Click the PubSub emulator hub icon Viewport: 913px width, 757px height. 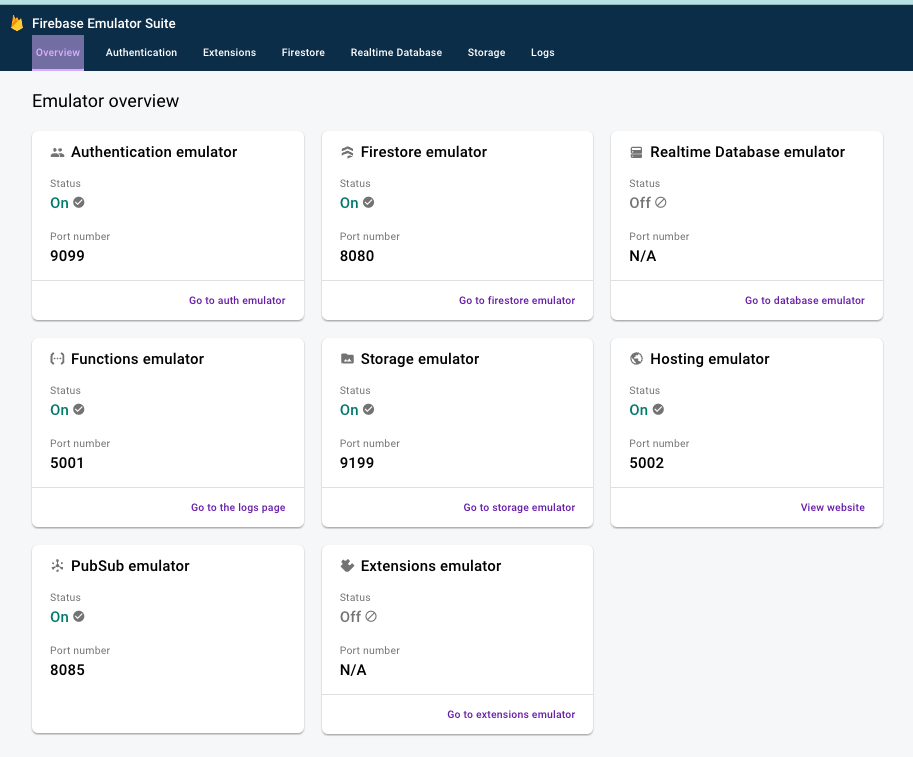click(57, 565)
